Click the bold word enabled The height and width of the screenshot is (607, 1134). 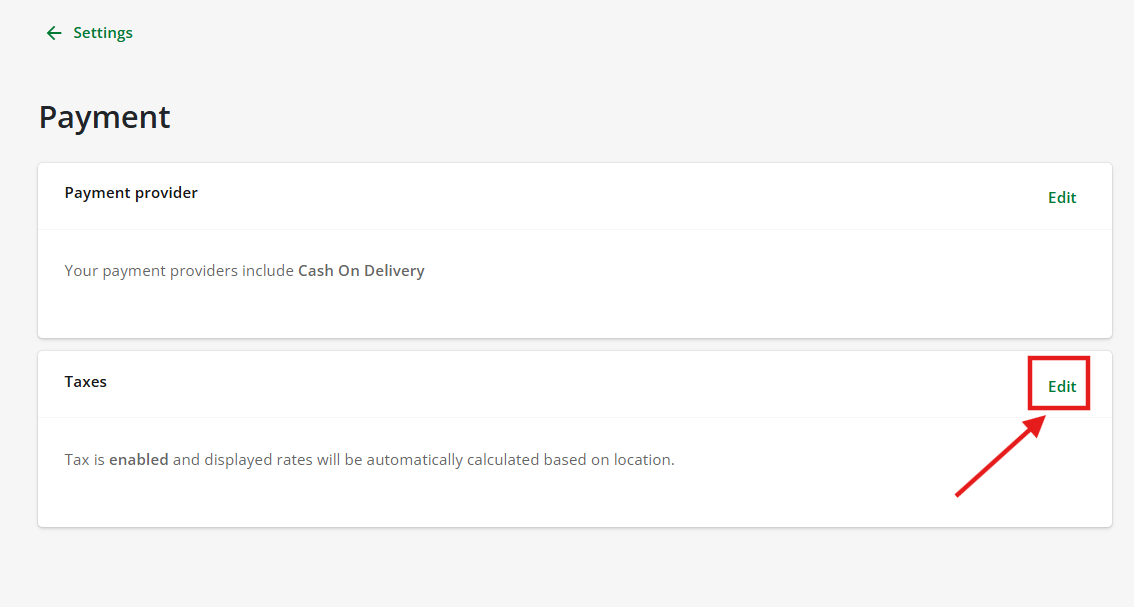139,459
